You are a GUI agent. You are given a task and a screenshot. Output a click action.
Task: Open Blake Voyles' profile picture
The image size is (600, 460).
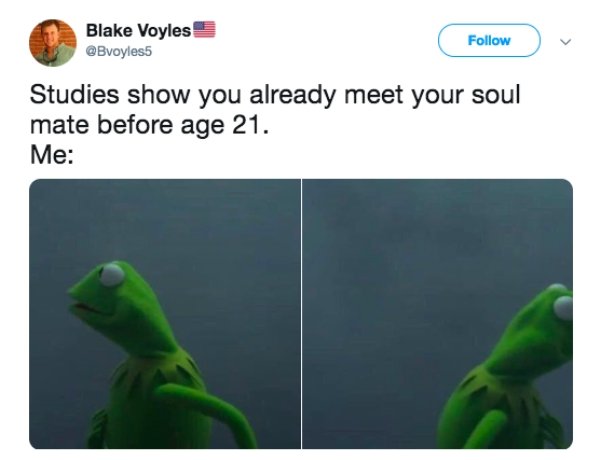(x=53, y=43)
